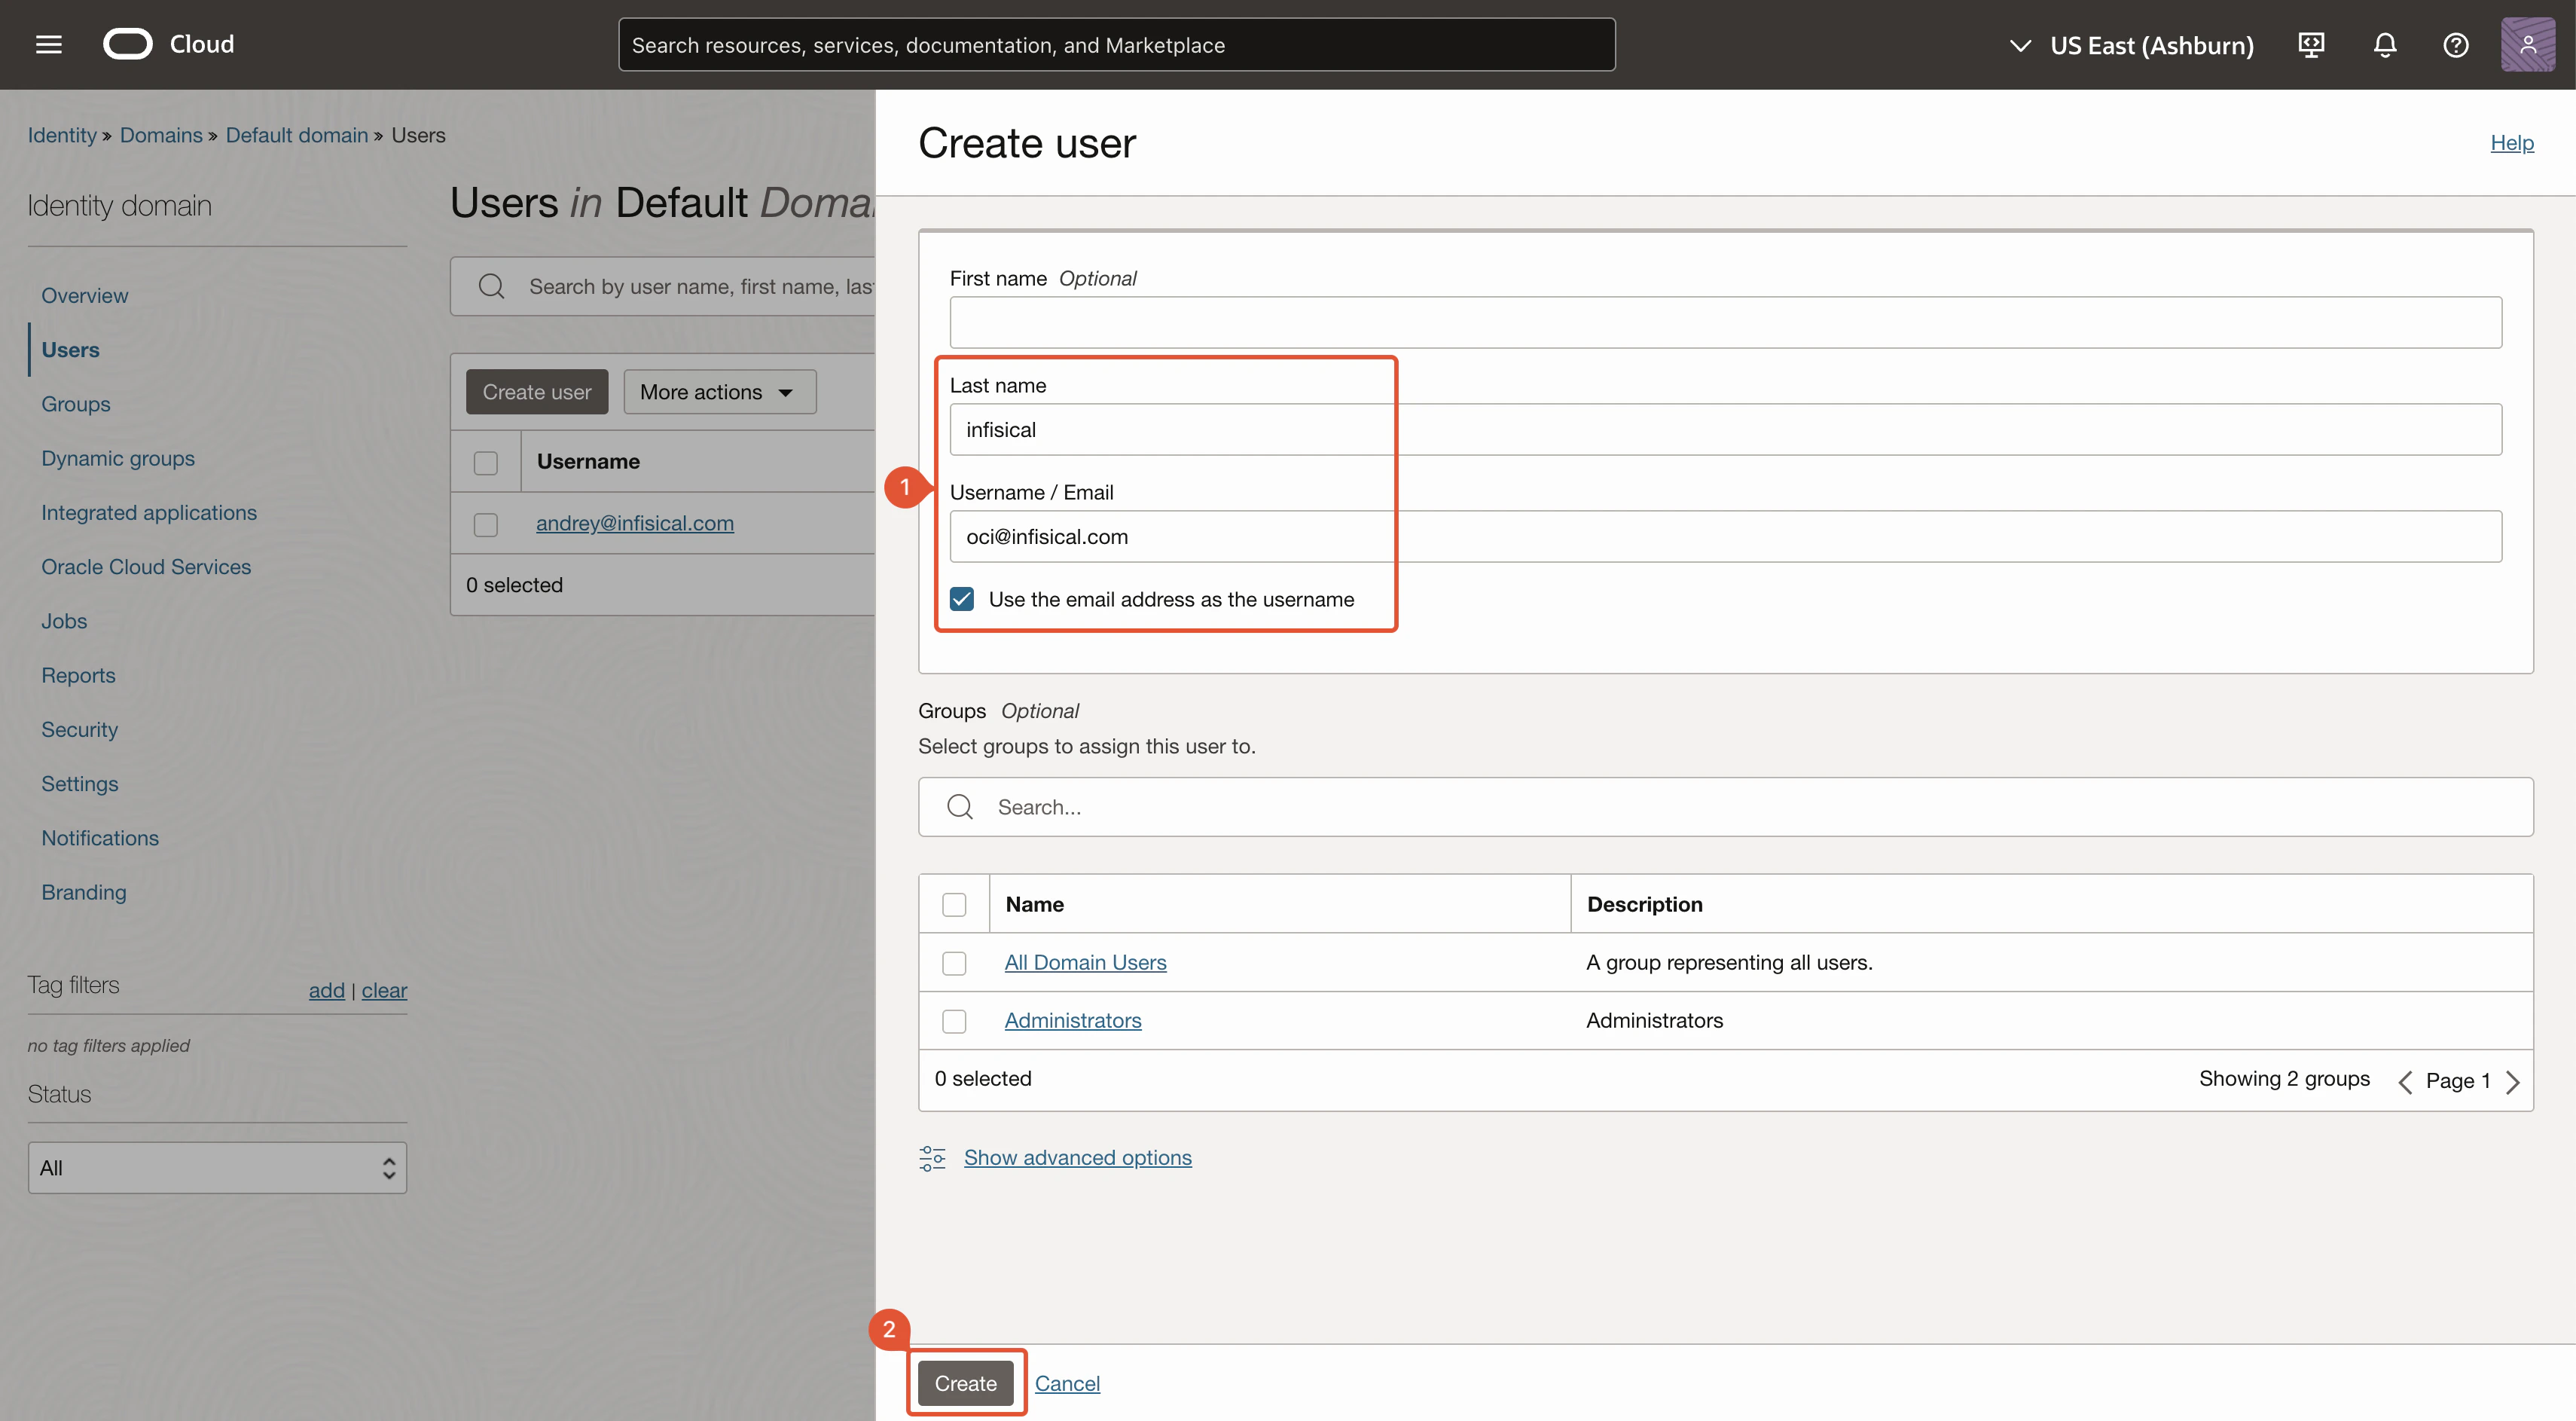The width and height of the screenshot is (2576, 1421).
Task: Click the Create user button in Users list
Action: [537, 392]
